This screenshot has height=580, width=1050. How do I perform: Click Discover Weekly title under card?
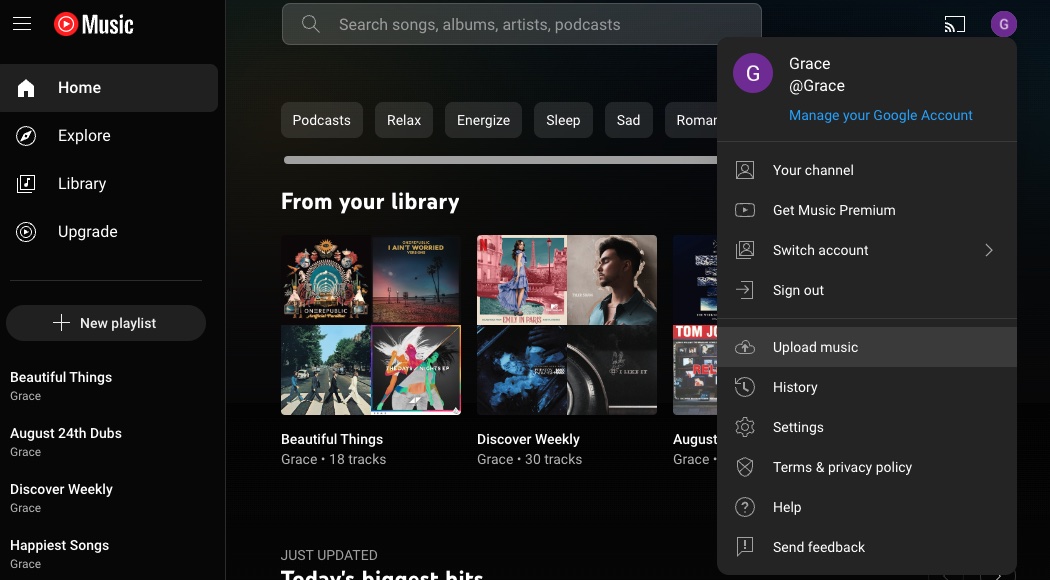point(528,439)
